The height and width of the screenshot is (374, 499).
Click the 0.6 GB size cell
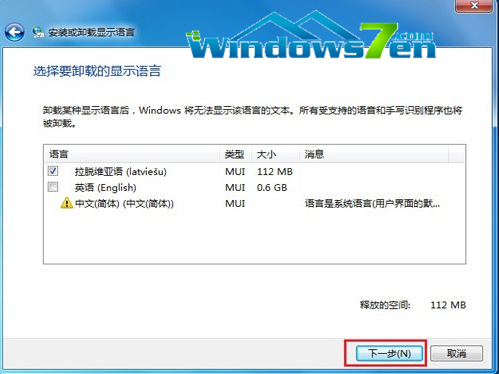click(x=272, y=188)
